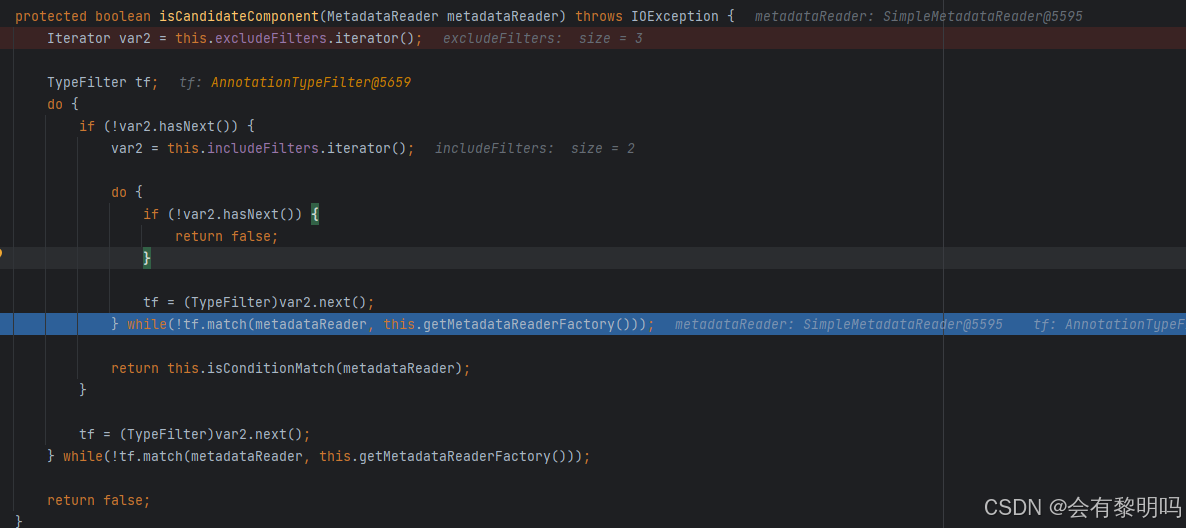Click the outer "do" keyword below TypeFilter tf
The image size is (1186, 528).
[x=55, y=104]
